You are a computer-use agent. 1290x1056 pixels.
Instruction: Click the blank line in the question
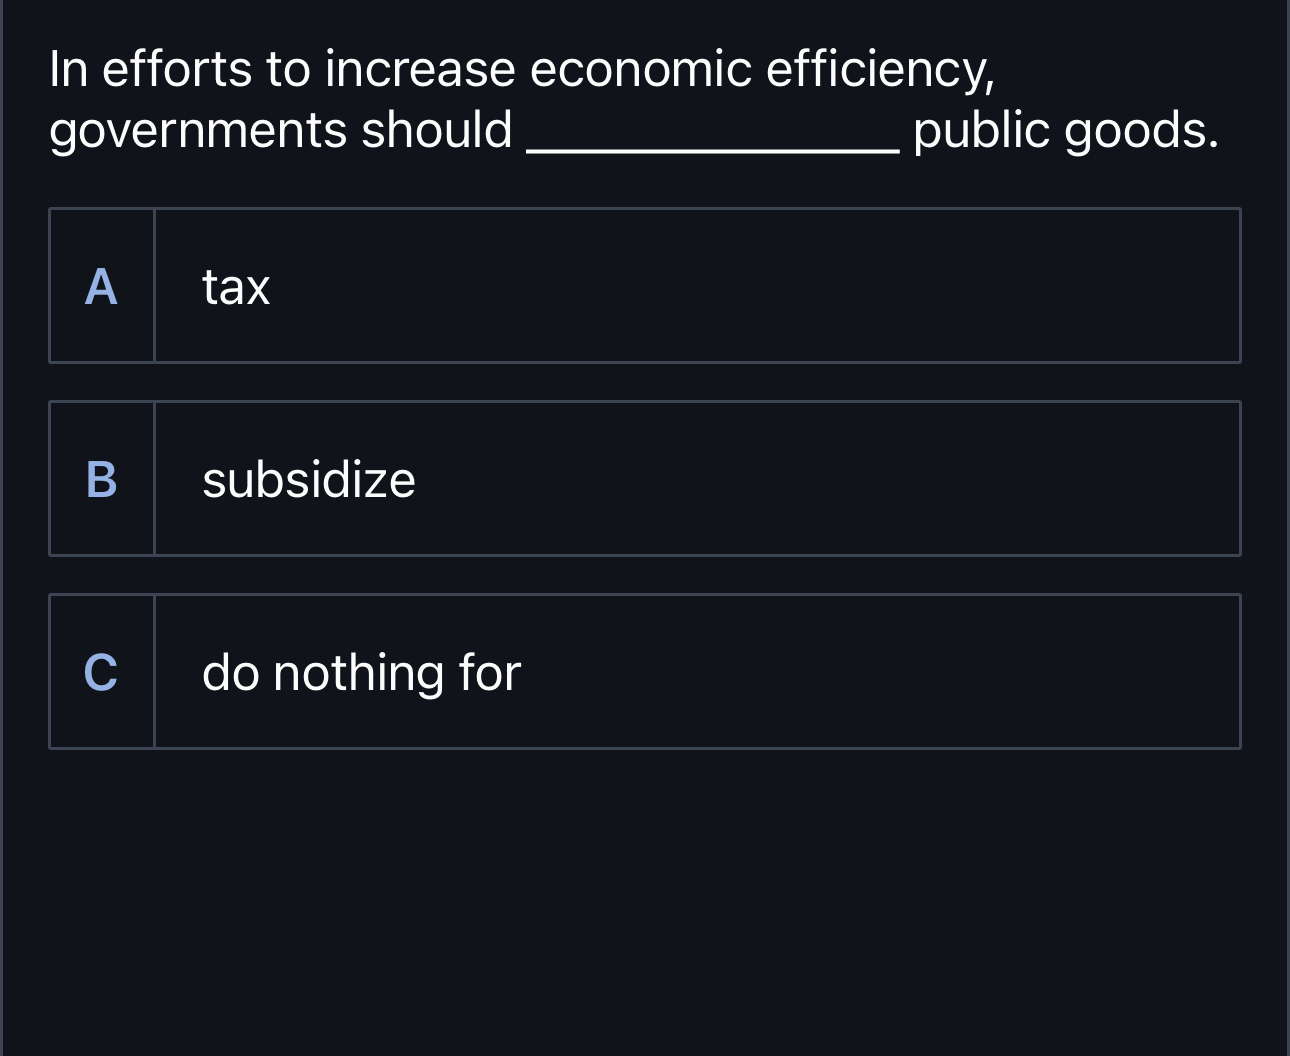[712, 142]
